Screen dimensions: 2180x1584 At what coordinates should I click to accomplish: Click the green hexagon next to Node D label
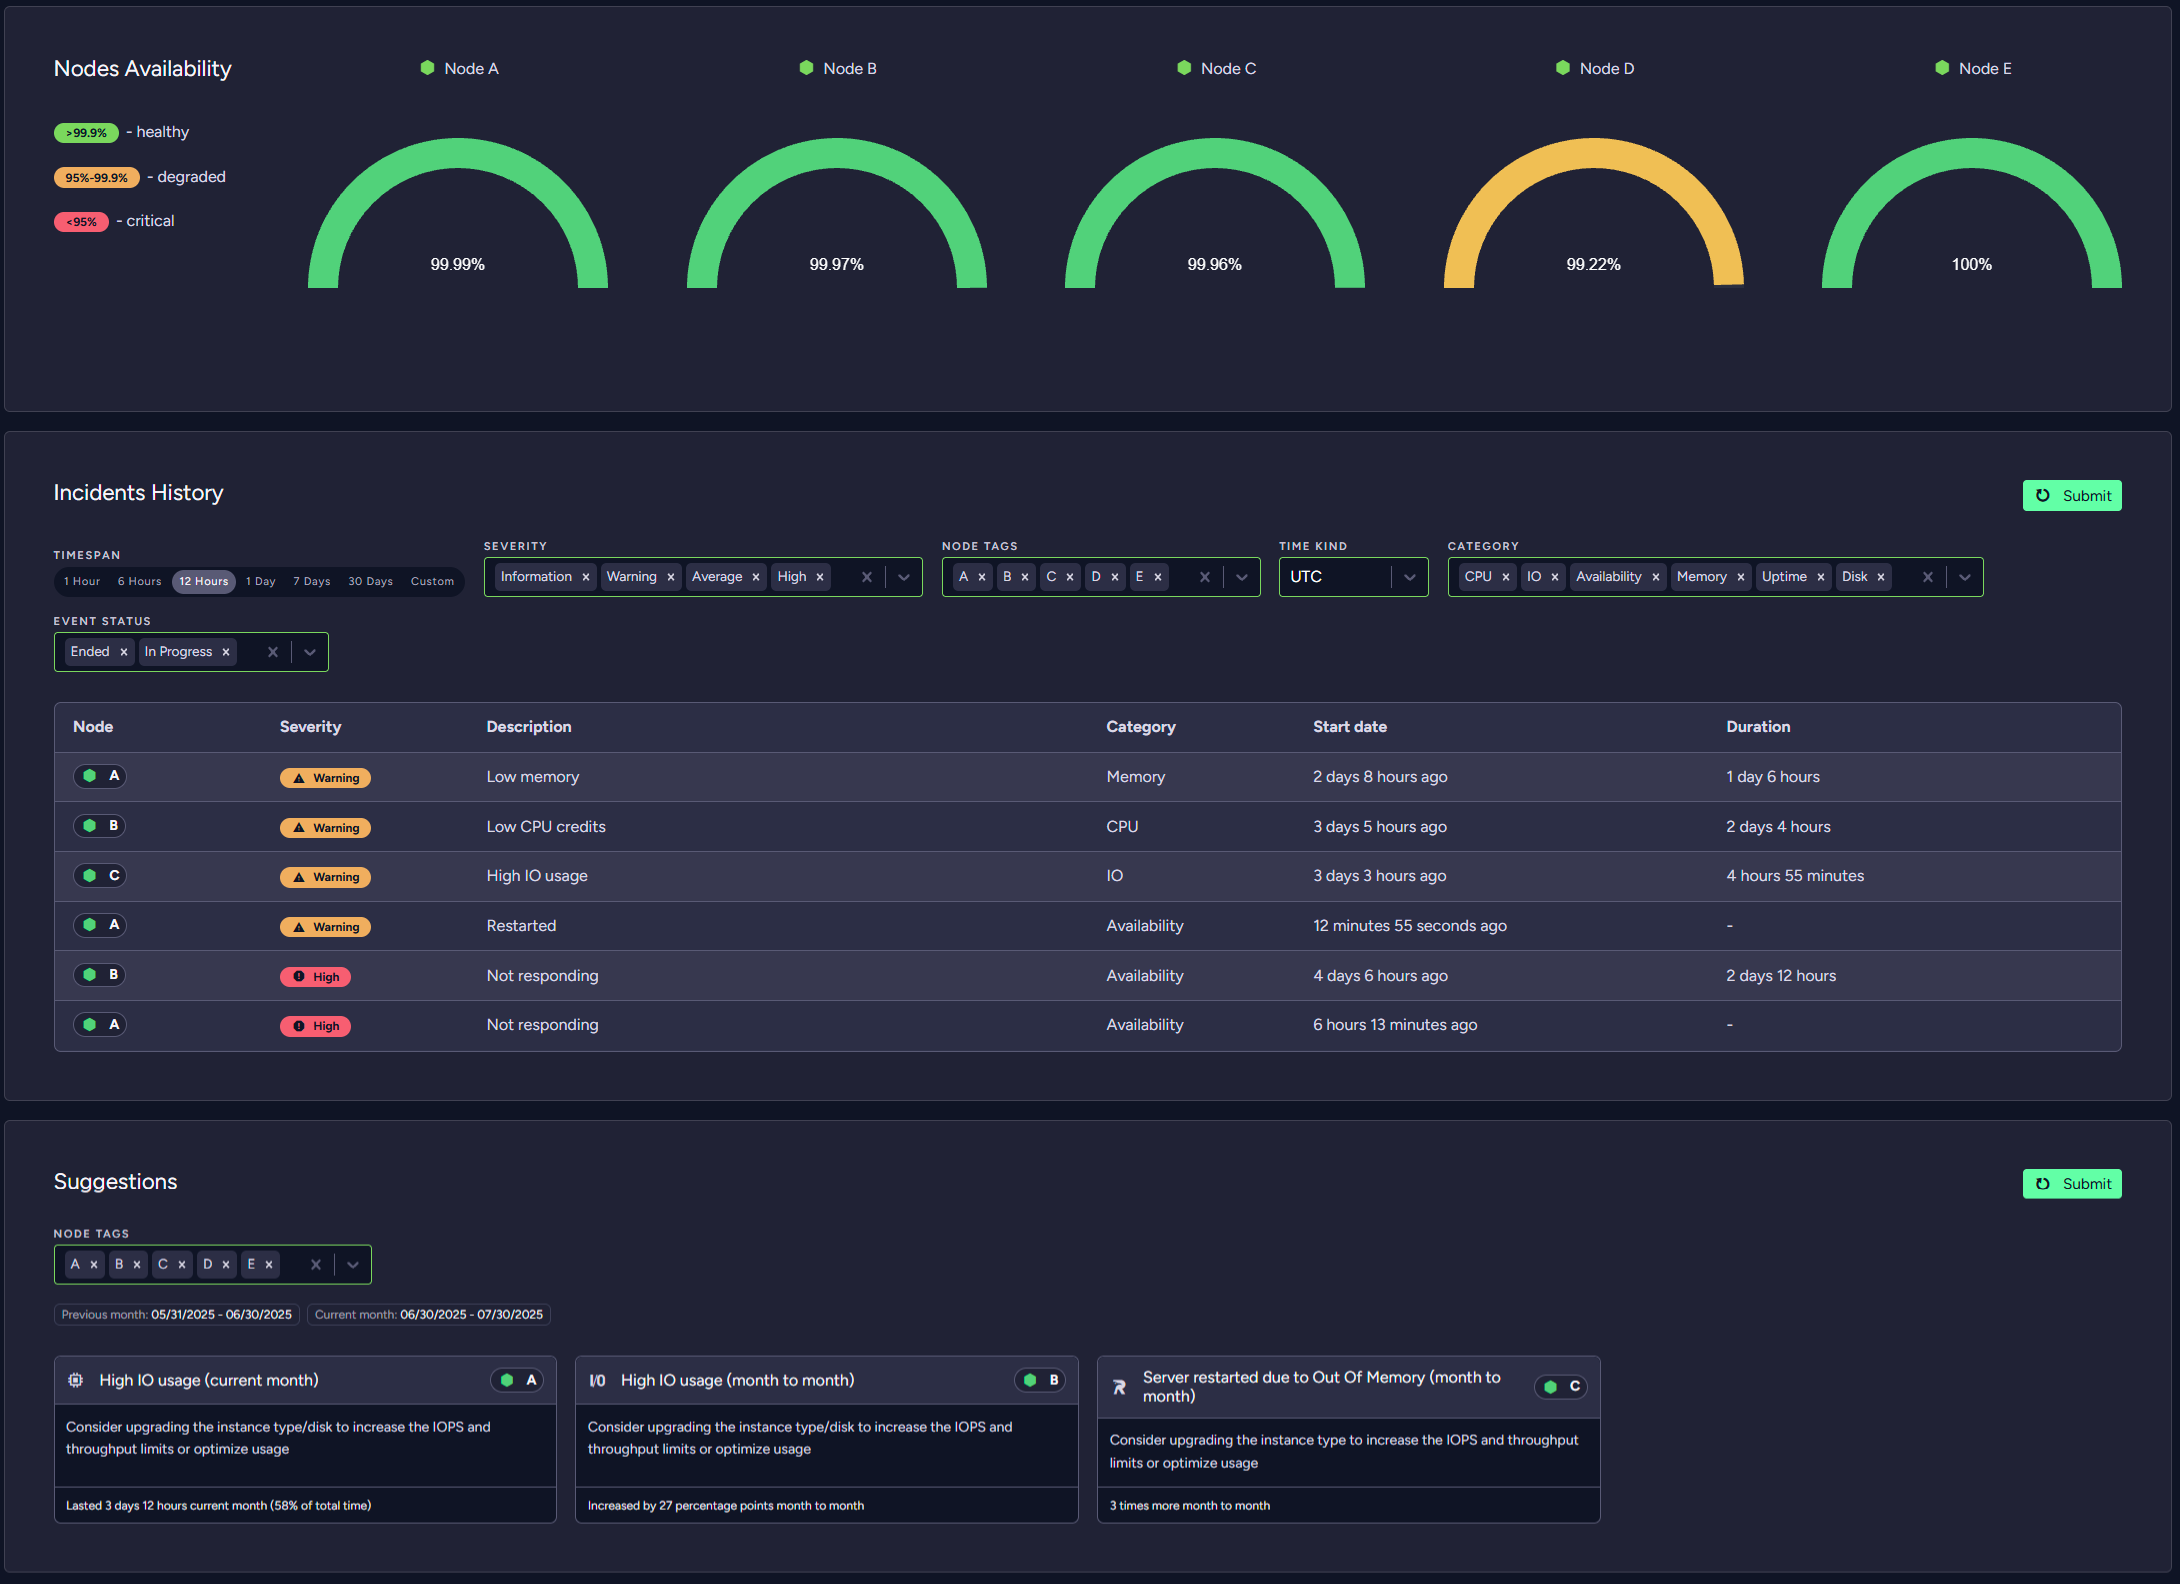pos(1562,68)
